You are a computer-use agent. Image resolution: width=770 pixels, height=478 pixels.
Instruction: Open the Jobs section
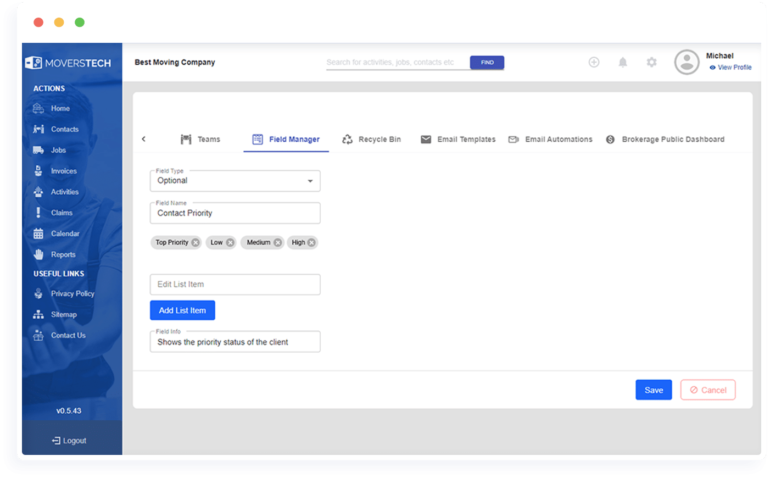click(58, 150)
